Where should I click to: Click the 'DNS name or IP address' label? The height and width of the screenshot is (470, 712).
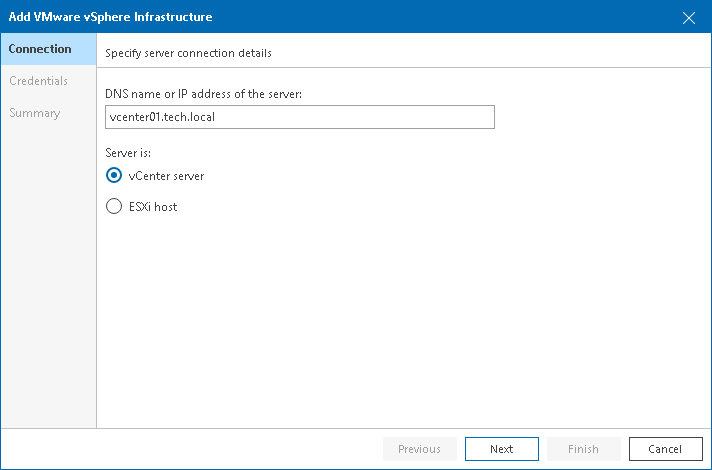pos(203,93)
